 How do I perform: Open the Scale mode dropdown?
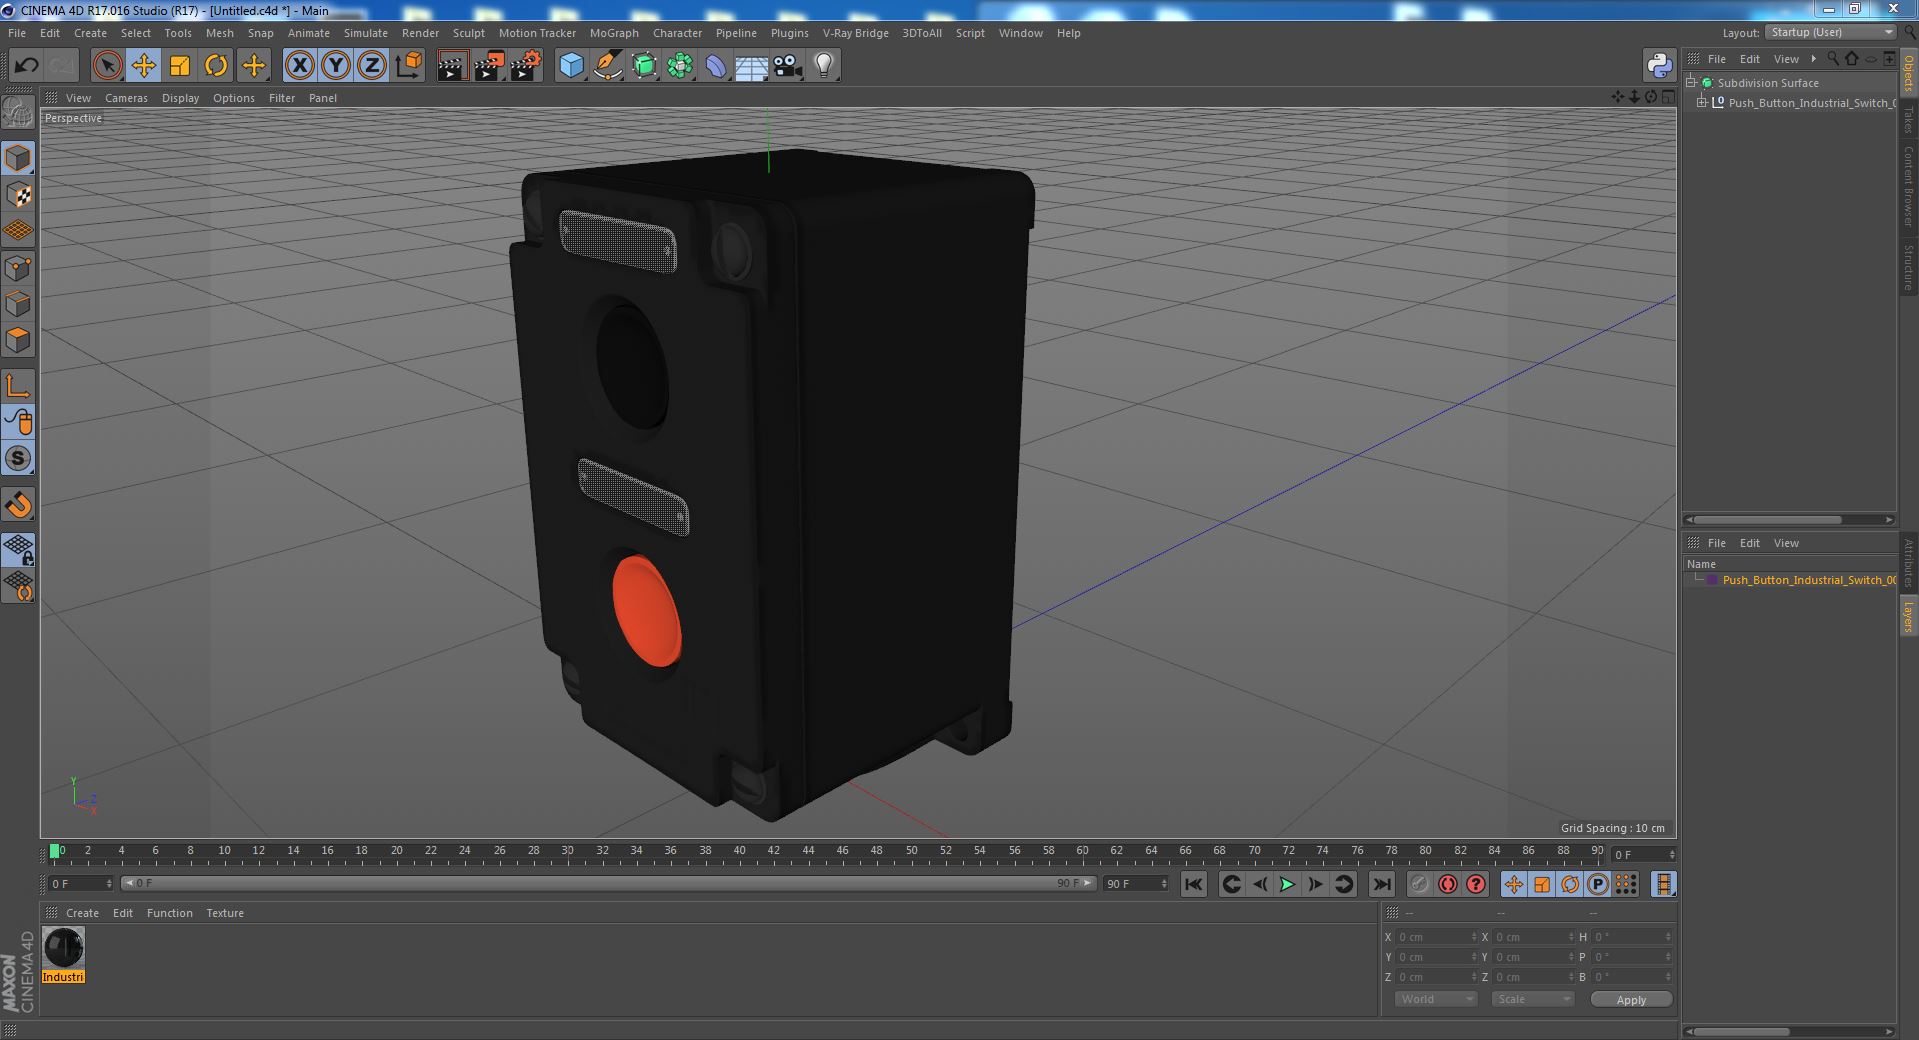(x=1532, y=999)
